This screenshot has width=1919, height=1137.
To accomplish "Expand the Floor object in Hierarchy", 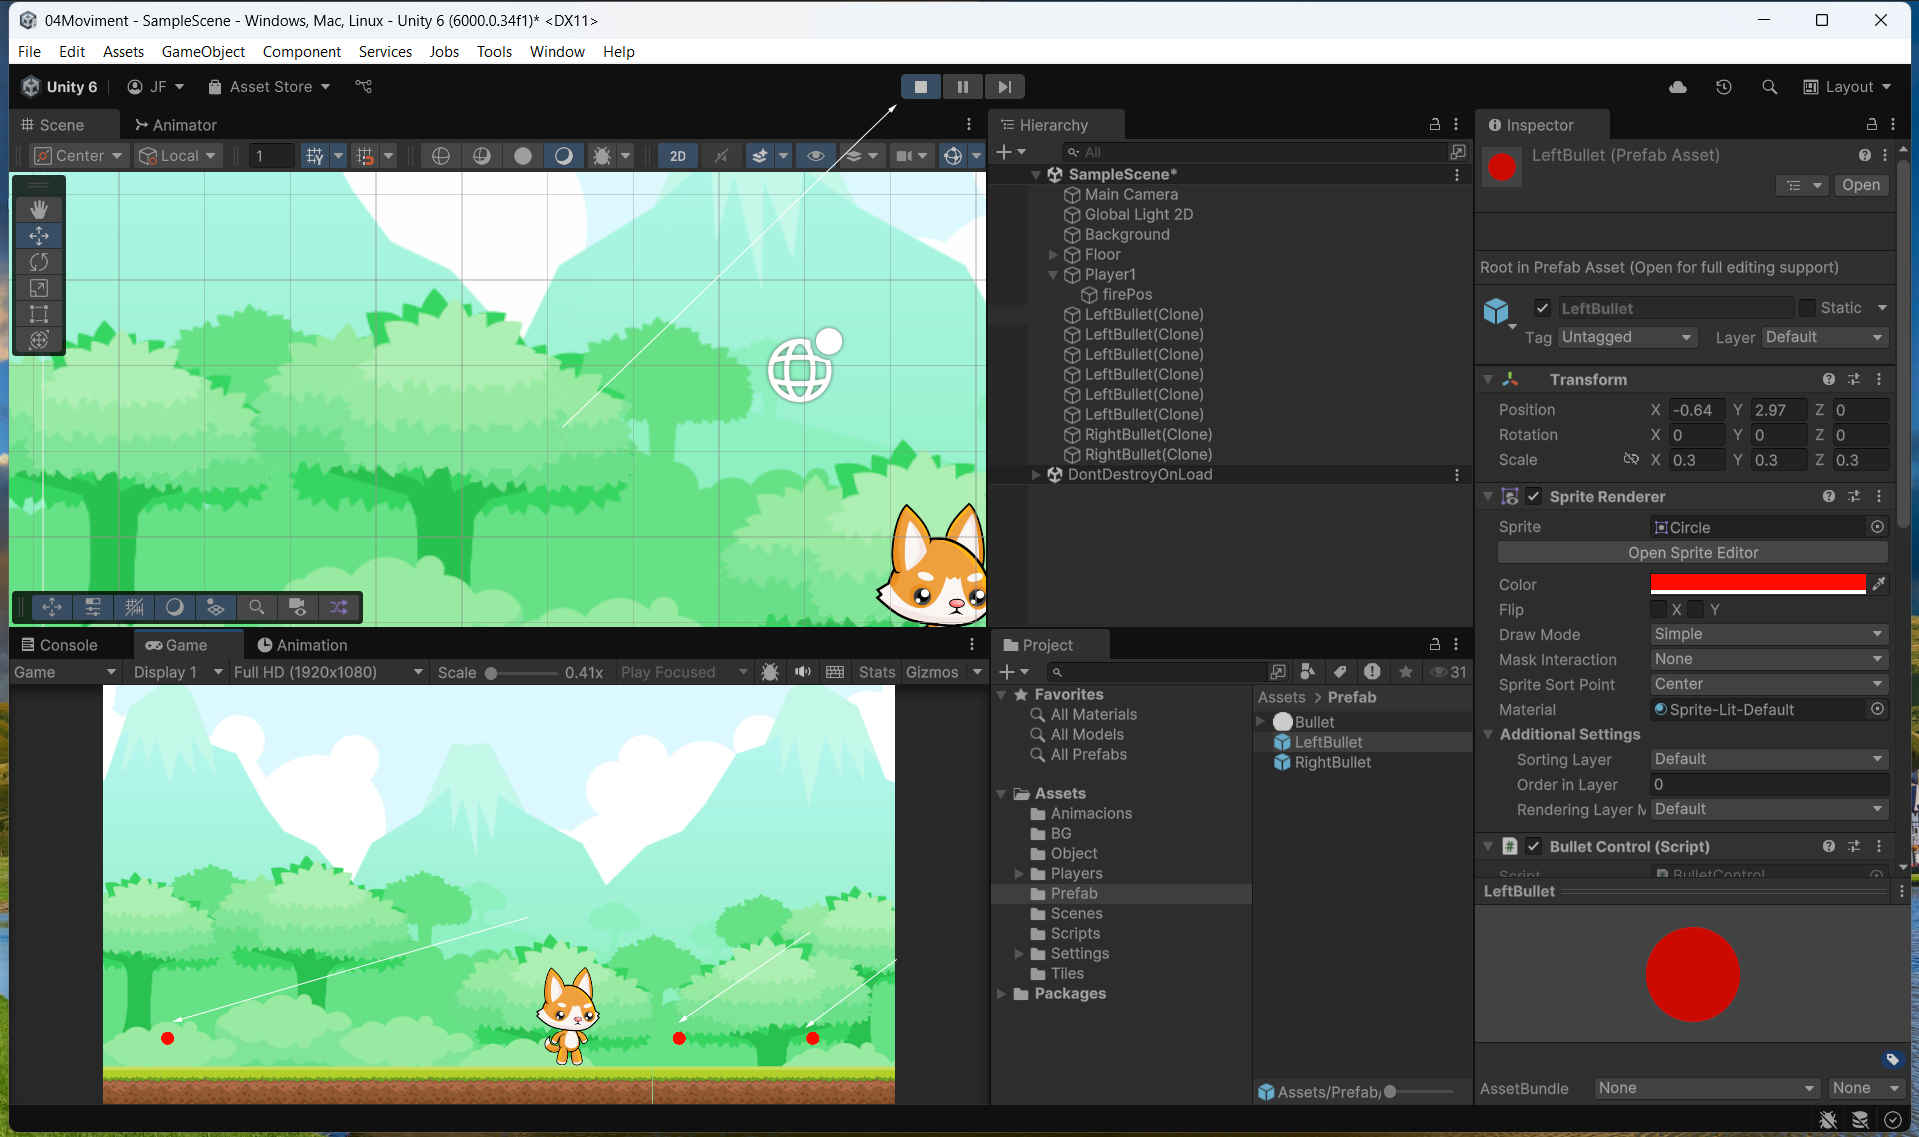I will click(1053, 255).
